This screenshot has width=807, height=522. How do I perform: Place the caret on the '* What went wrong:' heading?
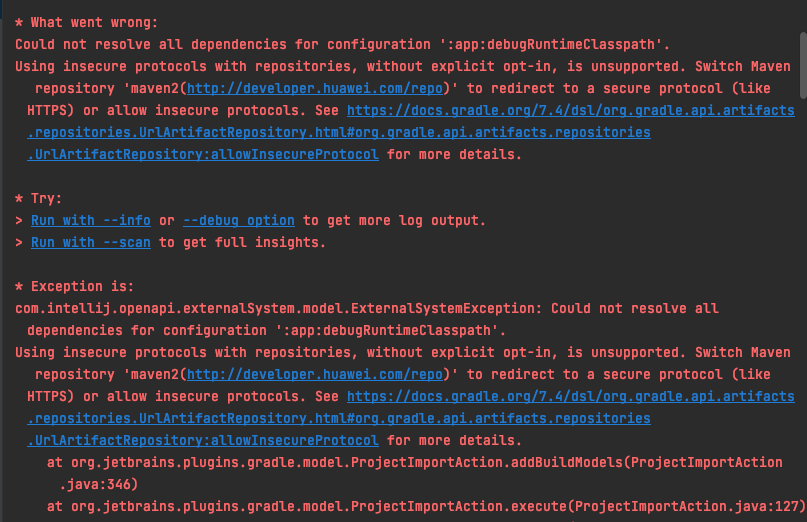point(86,23)
